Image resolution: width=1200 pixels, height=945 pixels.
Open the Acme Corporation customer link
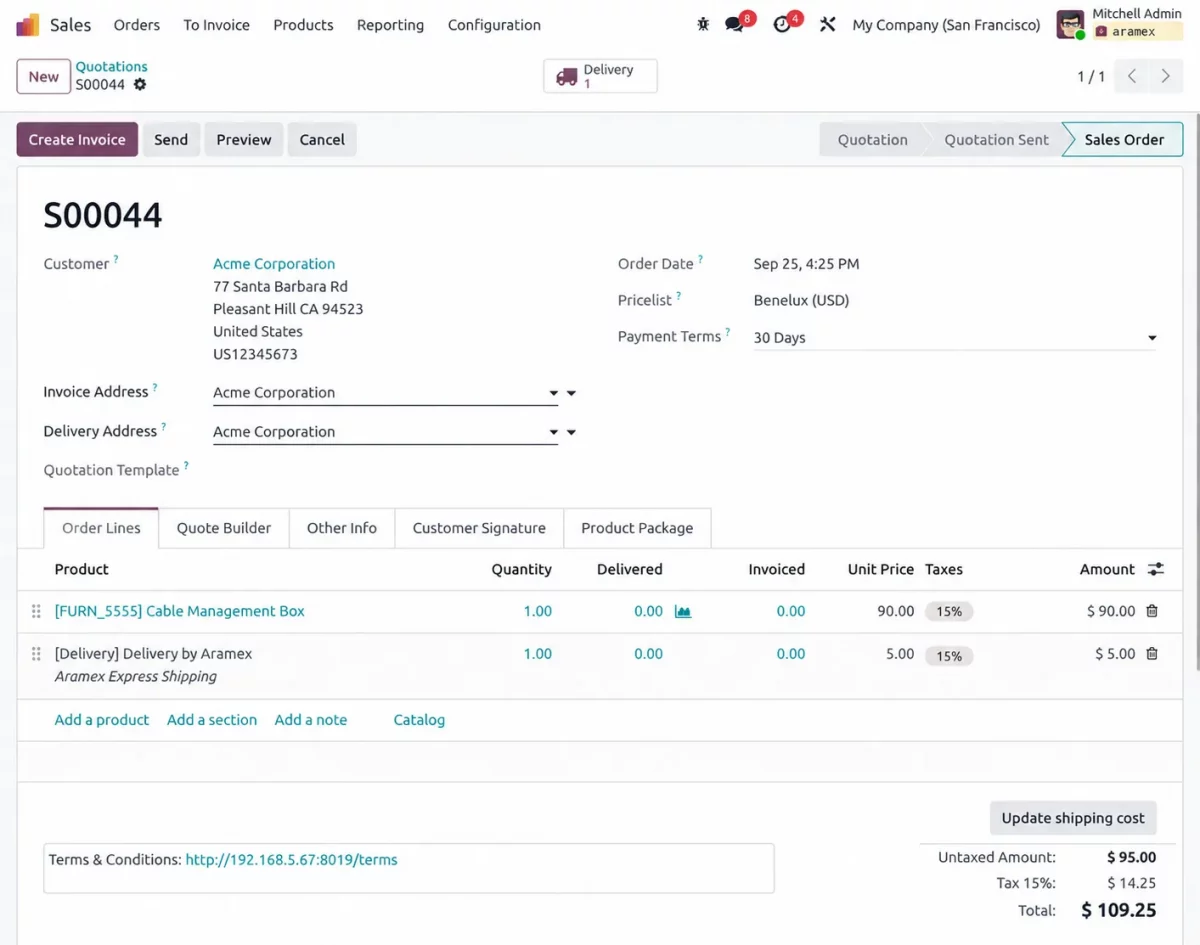tap(274, 264)
